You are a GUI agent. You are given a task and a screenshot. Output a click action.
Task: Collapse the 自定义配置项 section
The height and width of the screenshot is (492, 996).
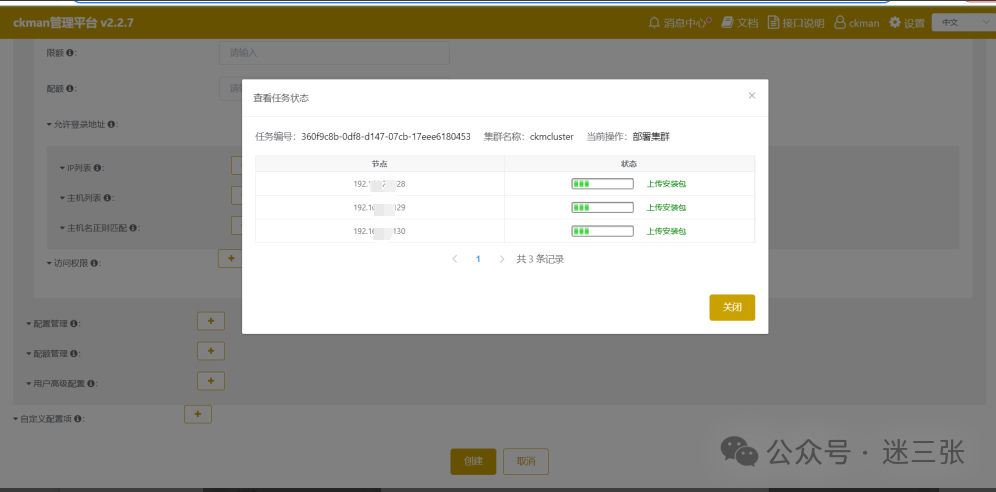click(15, 419)
